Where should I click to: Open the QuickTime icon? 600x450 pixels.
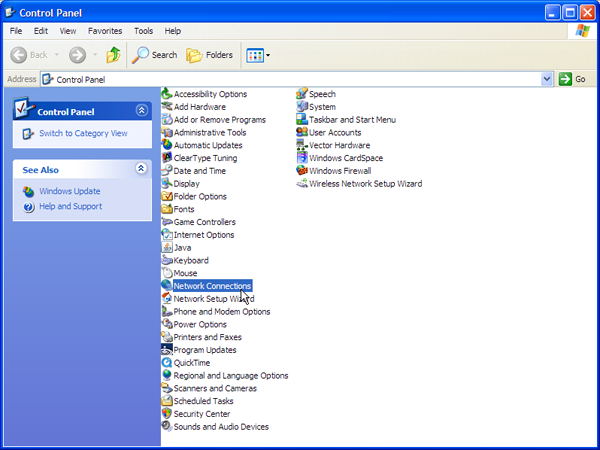pos(167,363)
